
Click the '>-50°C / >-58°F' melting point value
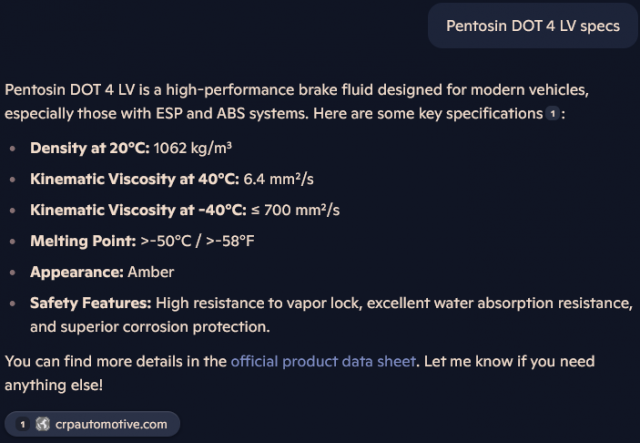click(197, 241)
